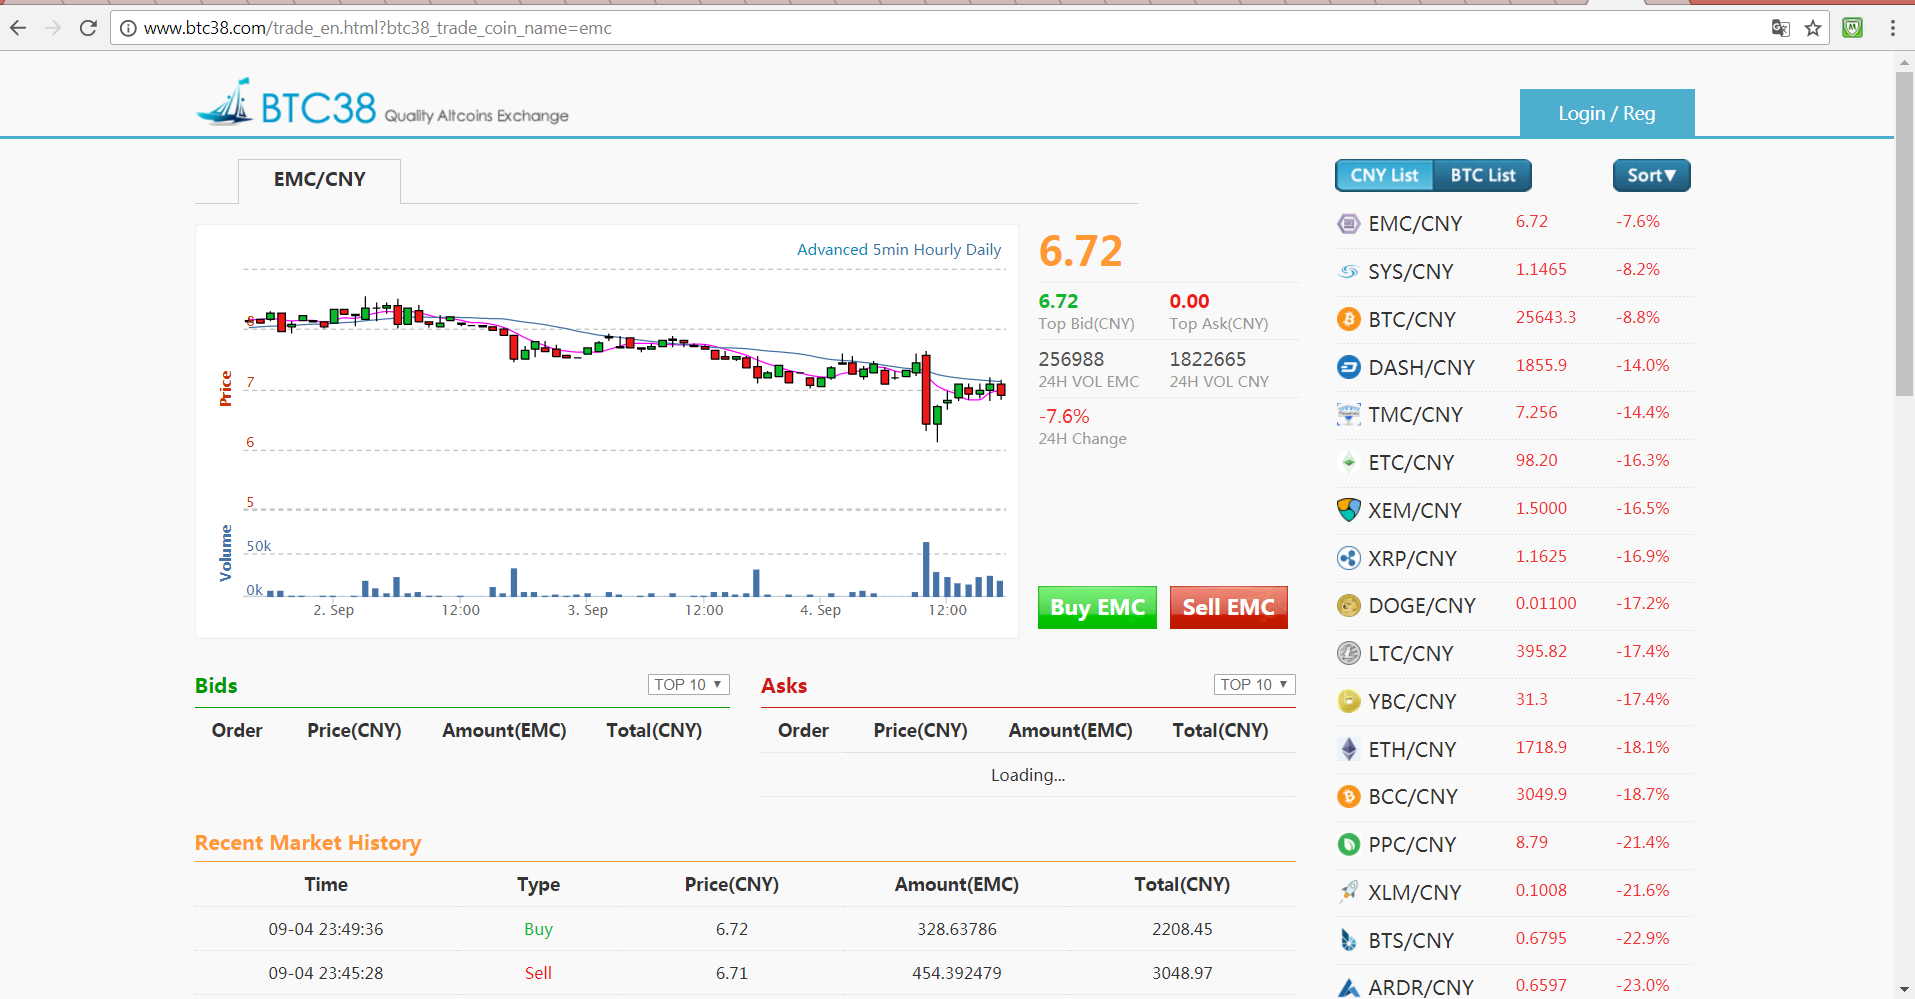The image size is (1915, 999).
Task: Select the EMC/CNY tab
Action: (x=319, y=180)
